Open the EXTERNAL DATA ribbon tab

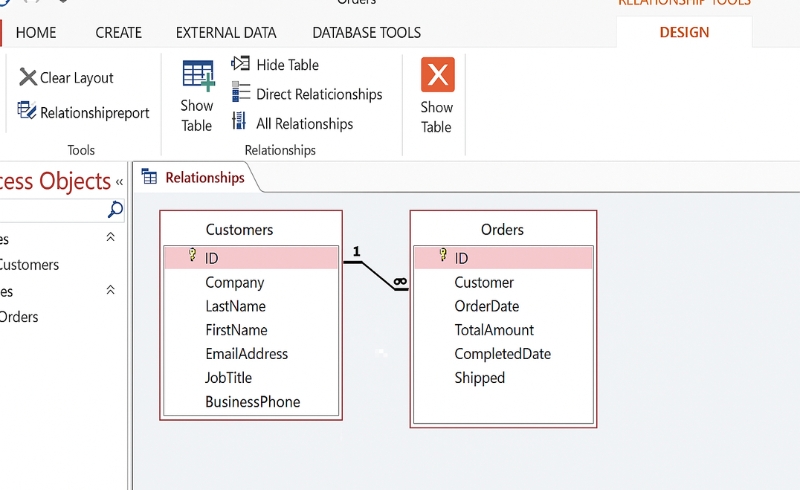pos(226,33)
